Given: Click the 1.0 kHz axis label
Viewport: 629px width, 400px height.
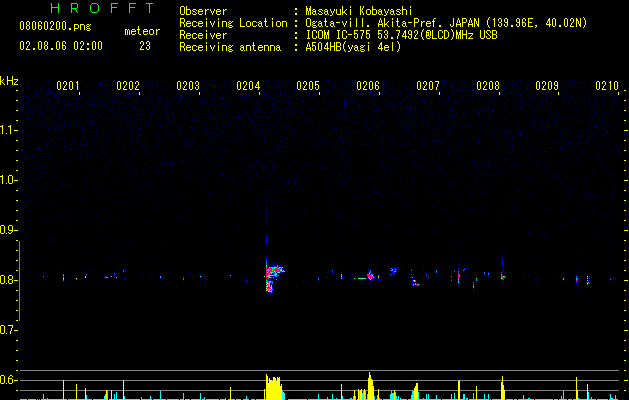Looking at the screenshot, I should 8,180.
